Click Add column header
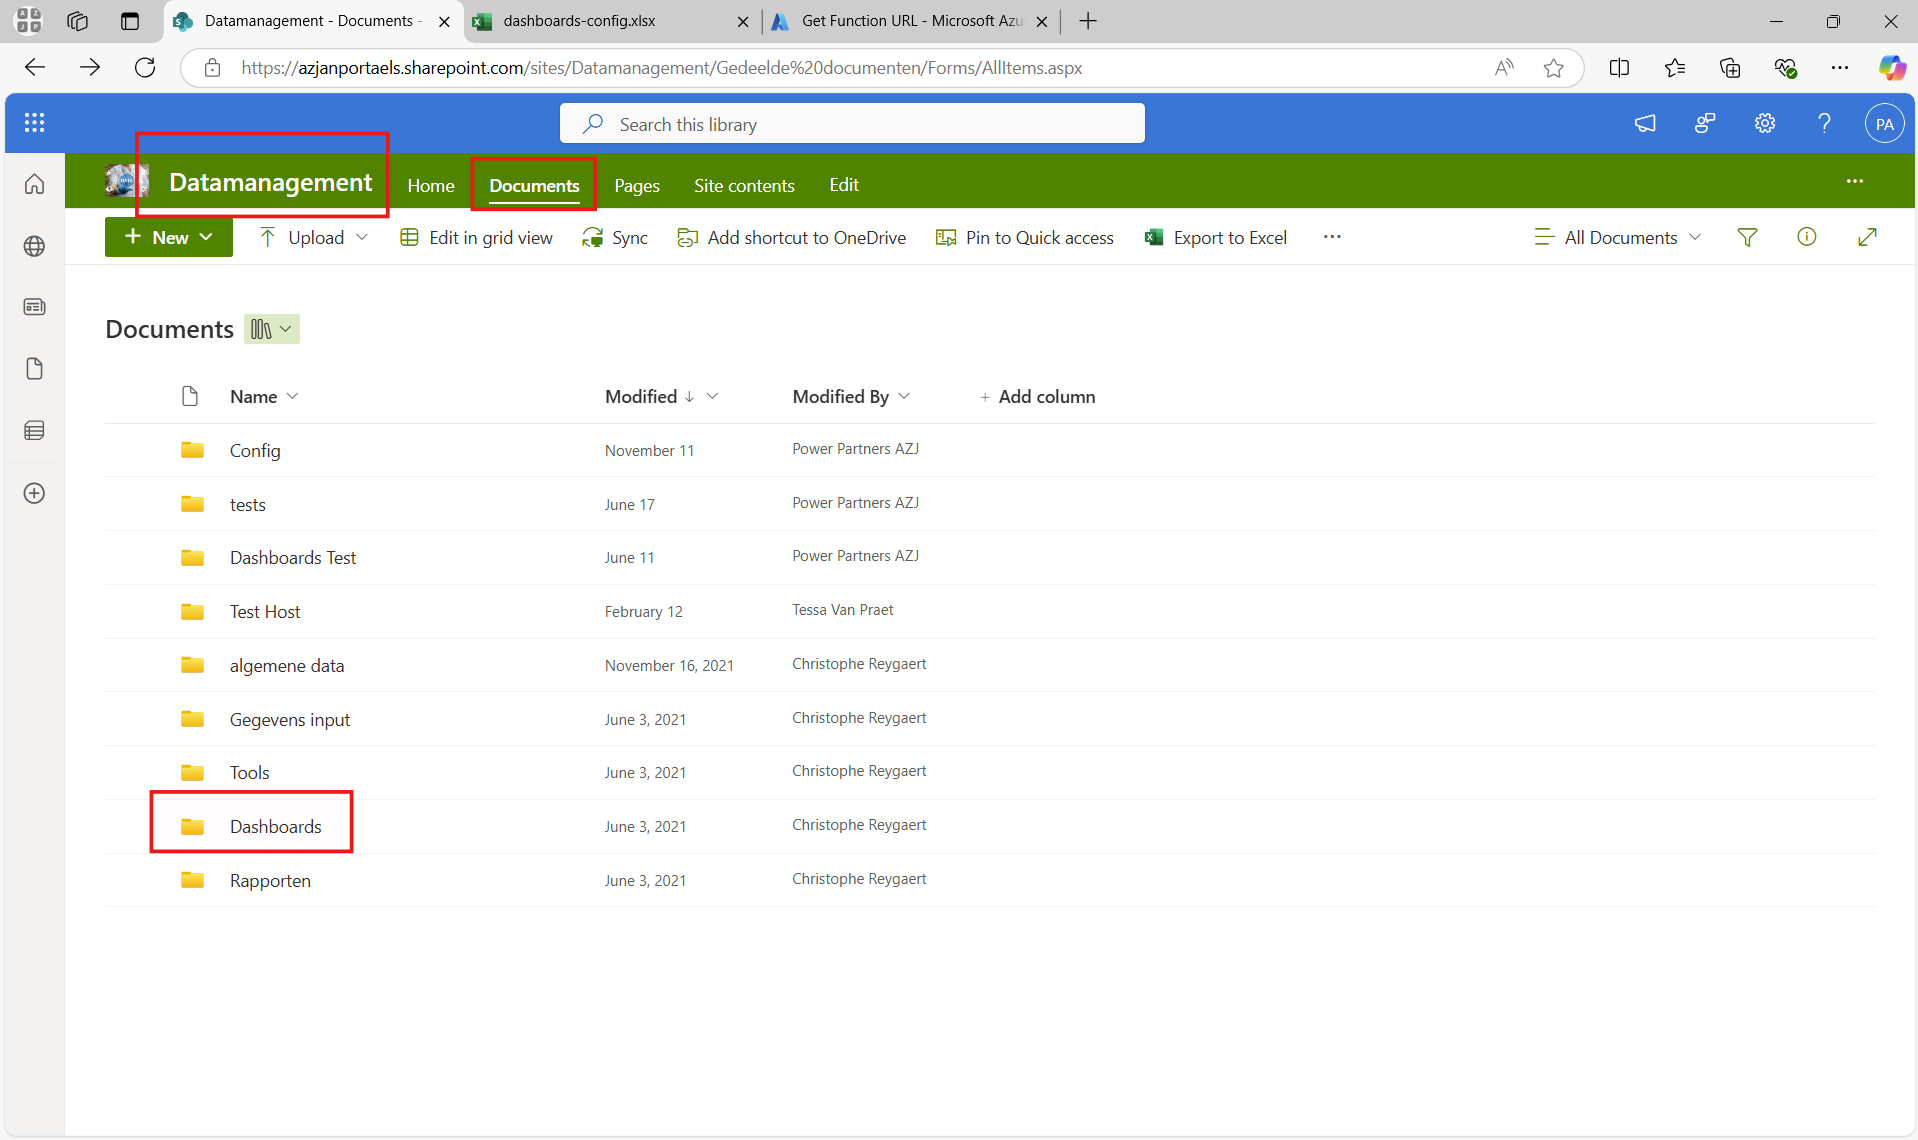This screenshot has height=1140, width=1918. pos(1037,397)
